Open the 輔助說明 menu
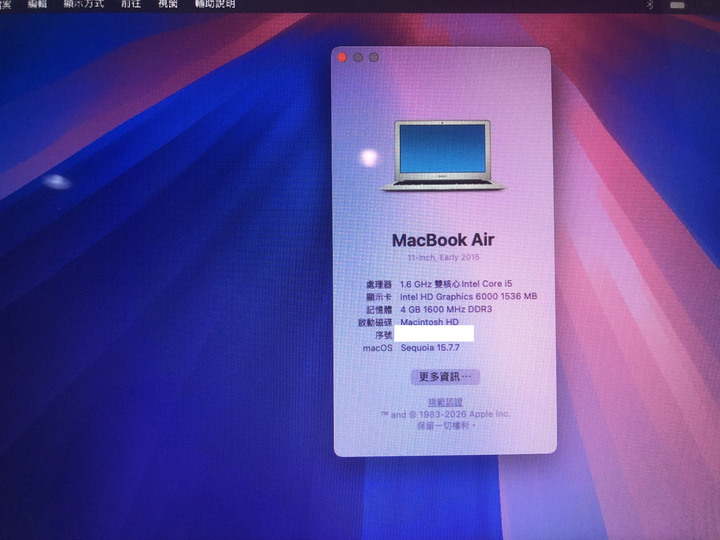The image size is (720, 540). [x=215, y=4]
